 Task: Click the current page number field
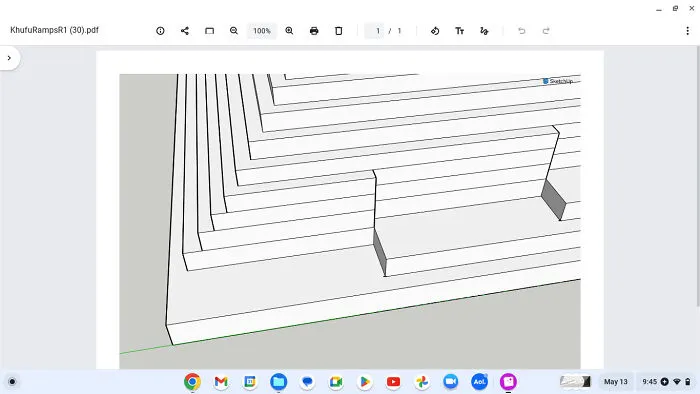click(374, 31)
